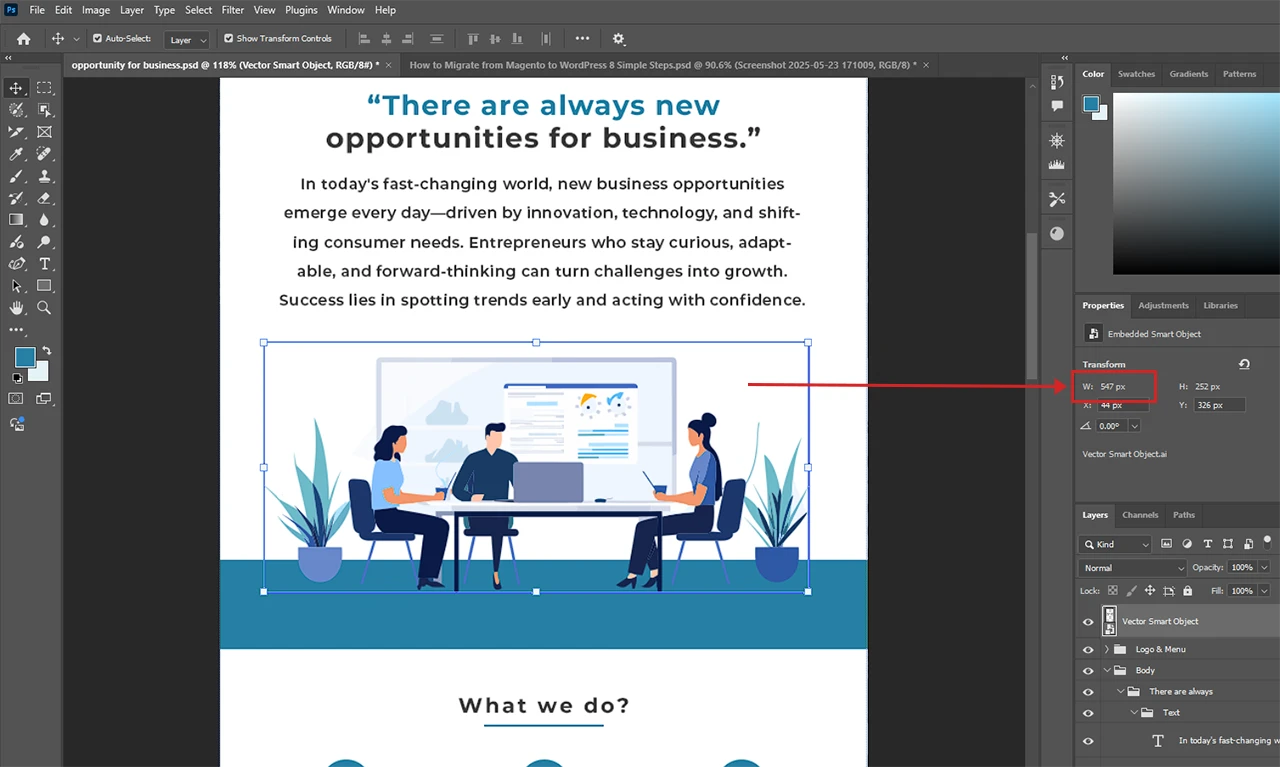
Task: Open the Layer auto-select dropdown
Action: (x=188, y=40)
